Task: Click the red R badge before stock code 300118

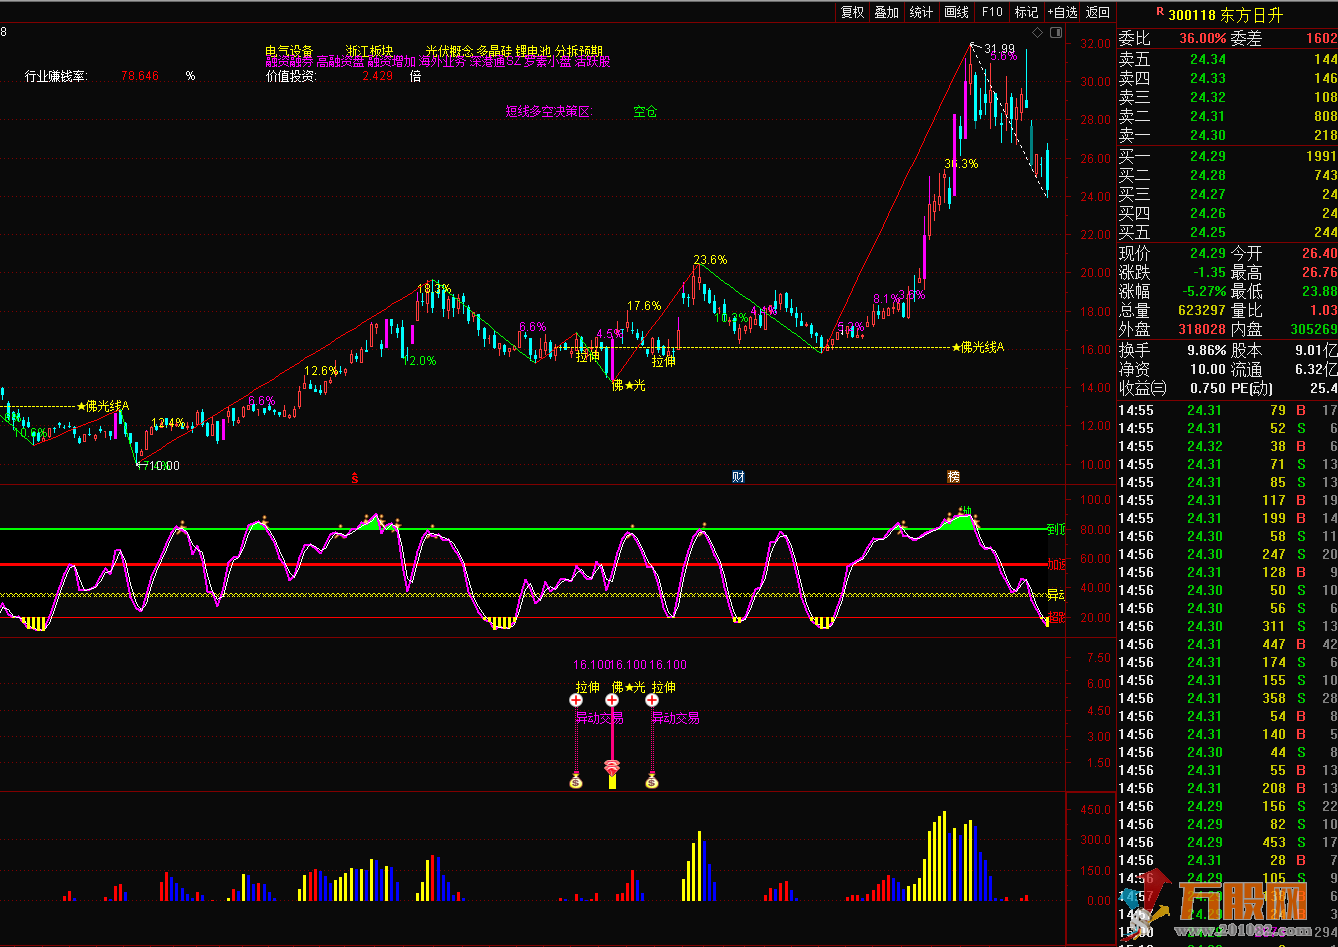Action: [x=1160, y=12]
